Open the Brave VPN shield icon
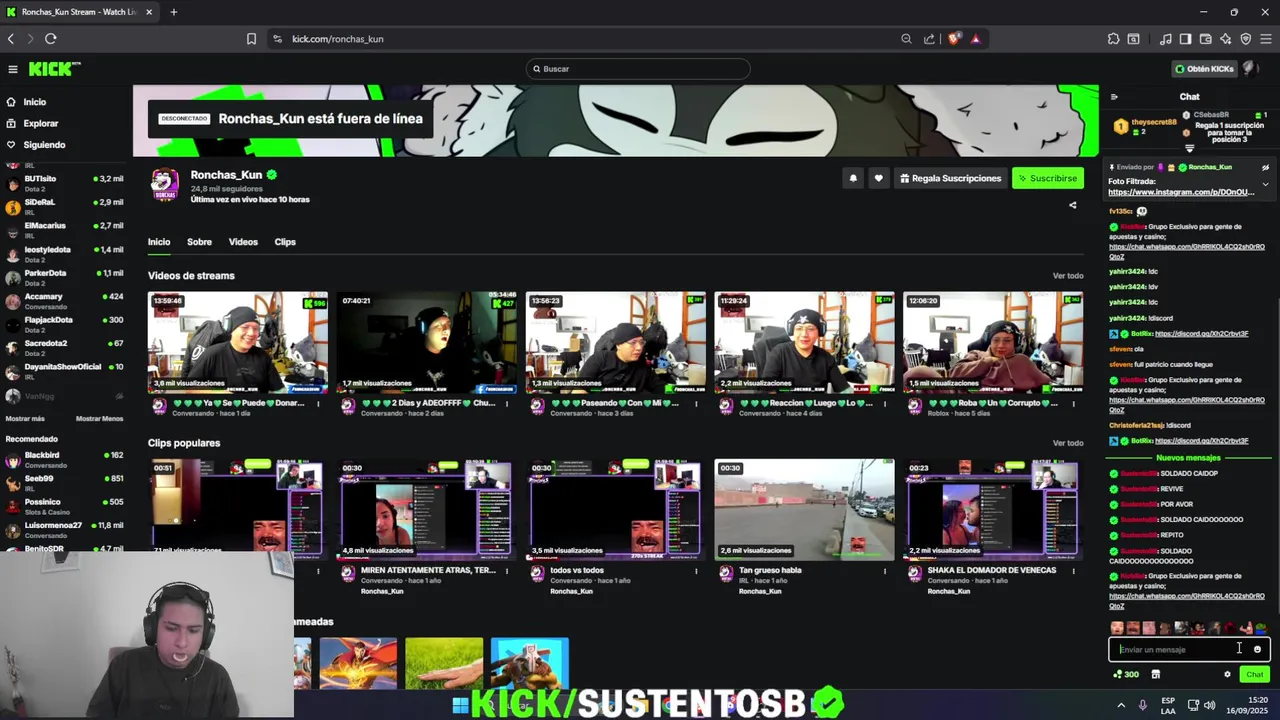The width and height of the screenshot is (1280, 720). coord(1246,39)
